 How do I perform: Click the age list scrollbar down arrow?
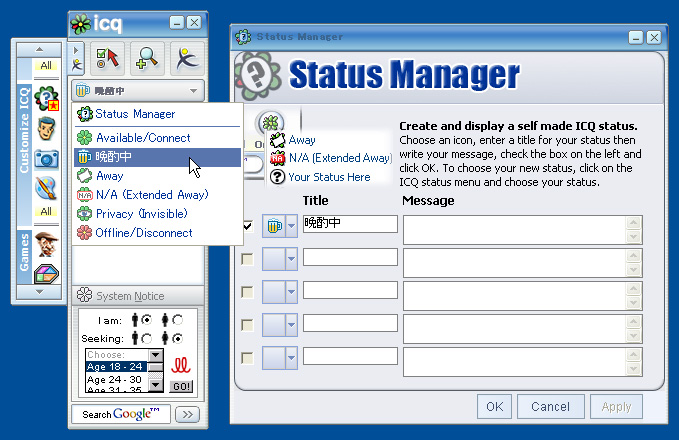click(156, 385)
